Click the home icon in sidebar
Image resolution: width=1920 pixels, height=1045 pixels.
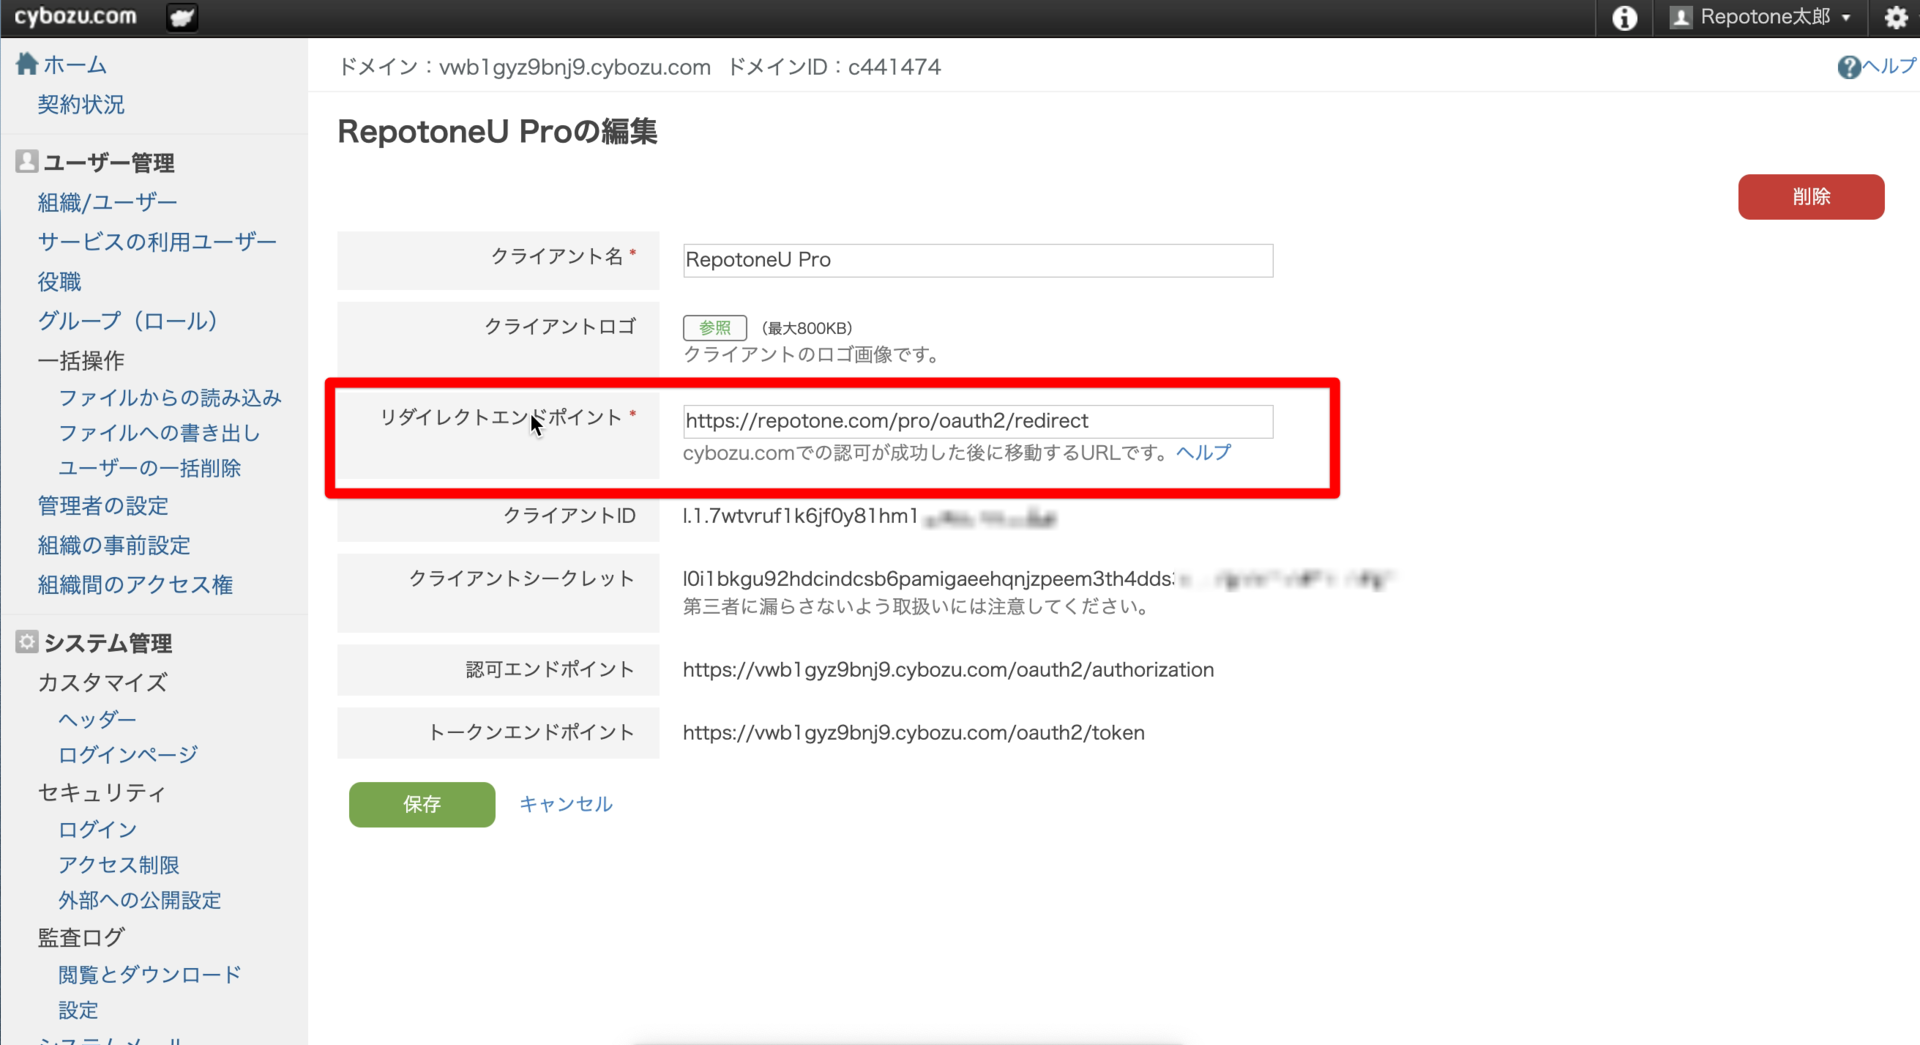[27, 64]
